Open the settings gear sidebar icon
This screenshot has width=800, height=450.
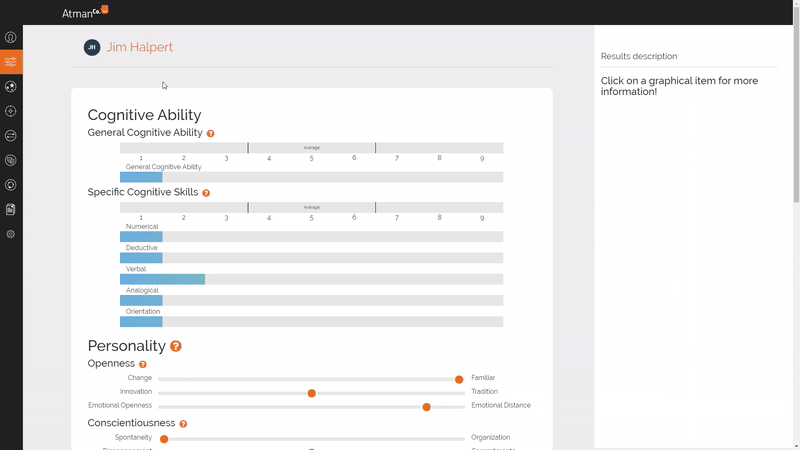11,234
